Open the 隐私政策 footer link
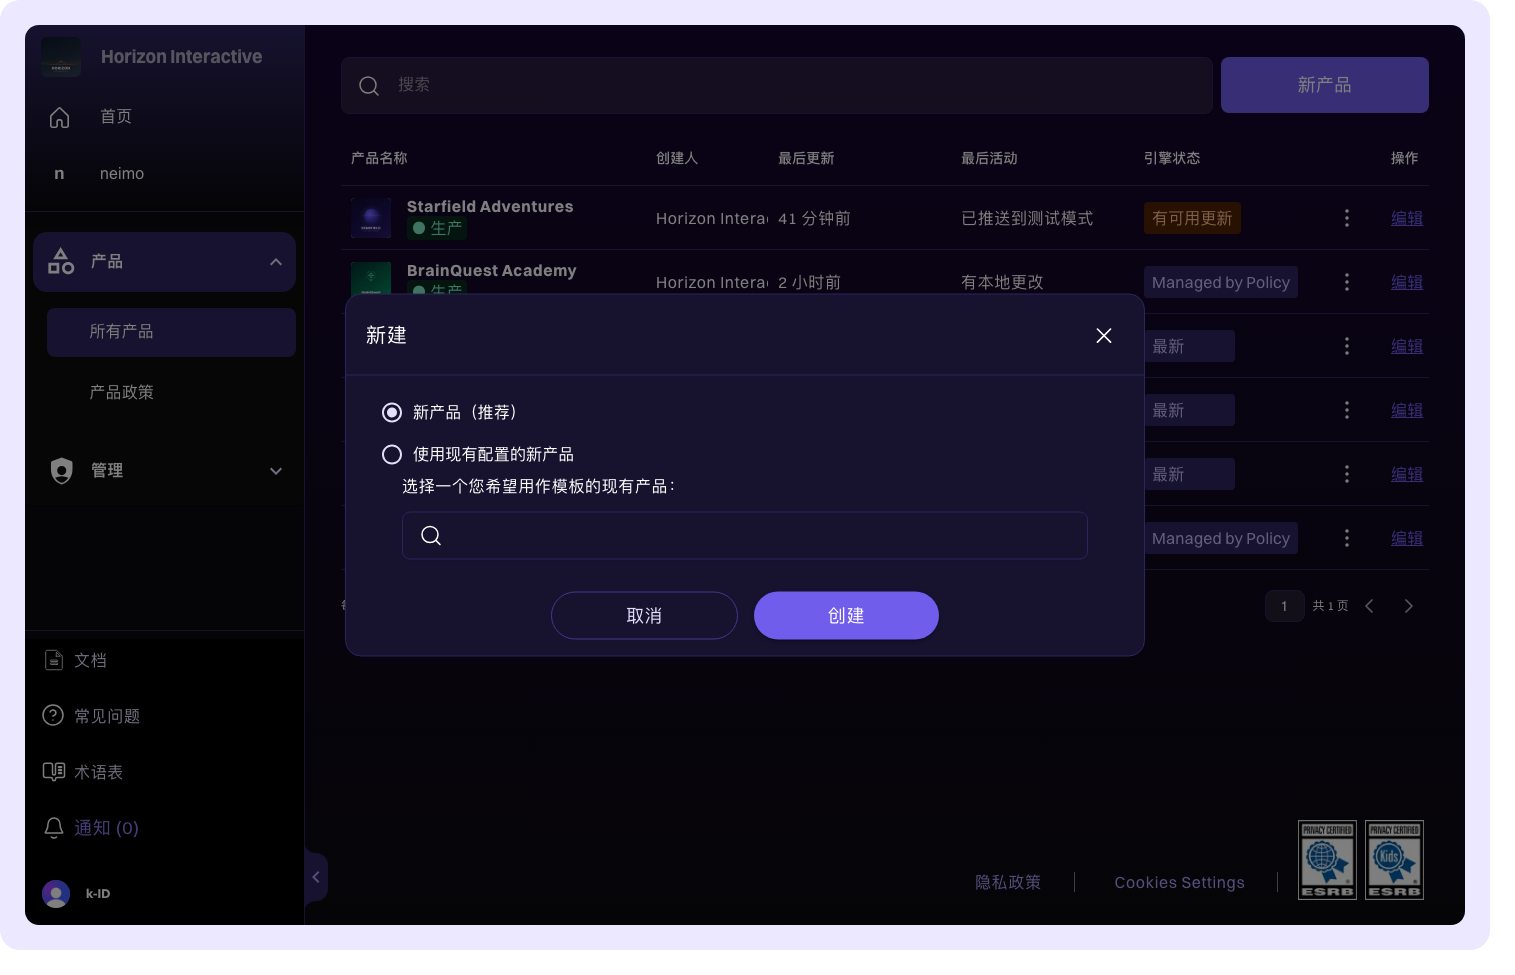1515x975 pixels. [1008, 882]
